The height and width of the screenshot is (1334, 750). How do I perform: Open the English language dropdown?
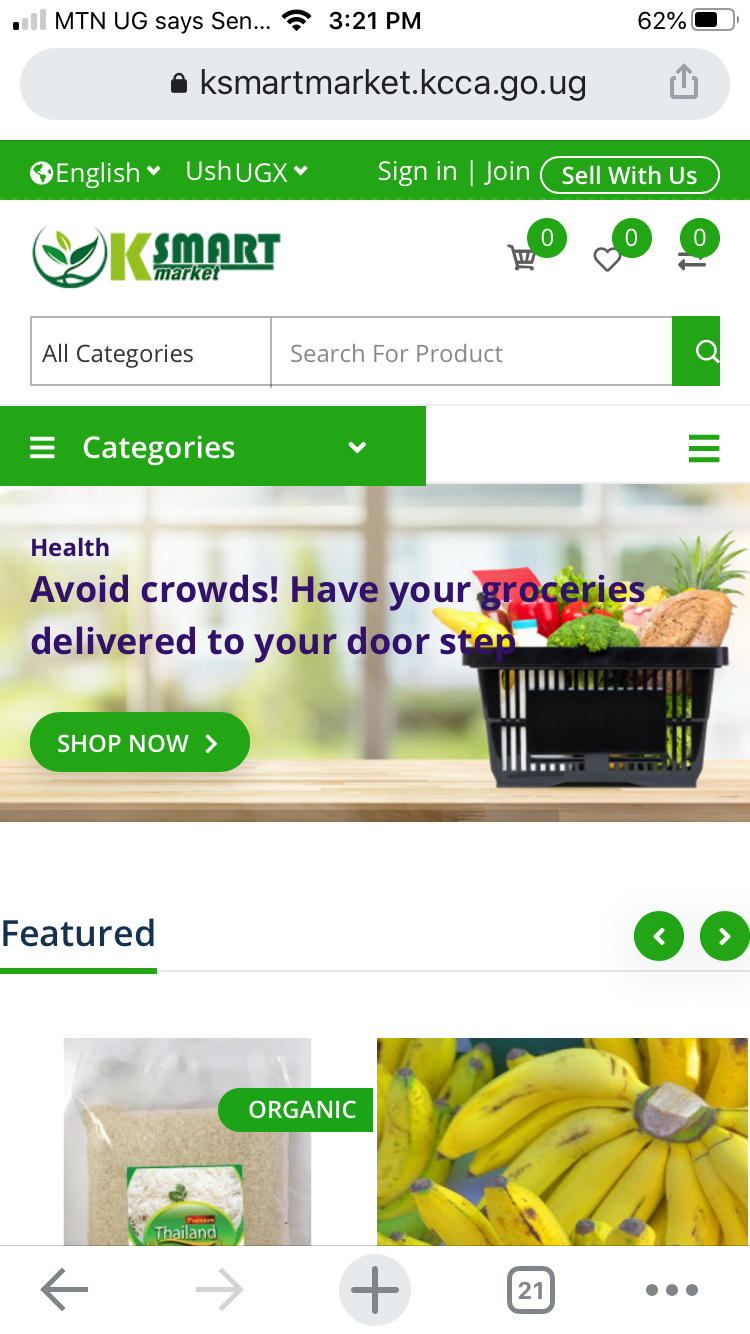coord(96,173)
